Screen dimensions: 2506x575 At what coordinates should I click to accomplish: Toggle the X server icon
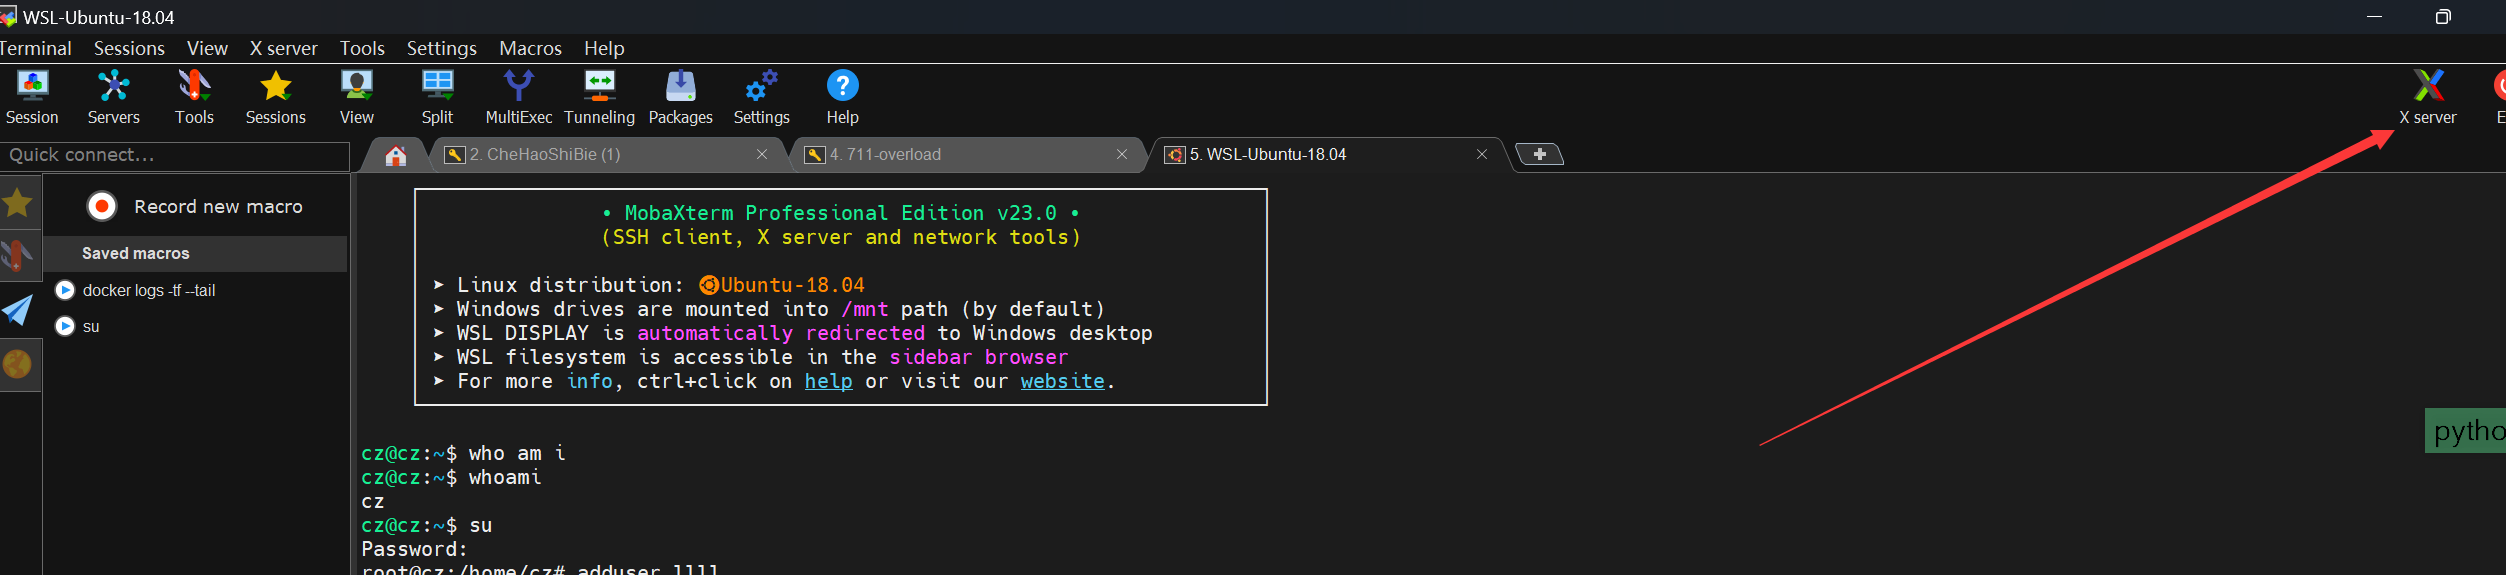pyautogui.click(x=2427, y=97)
